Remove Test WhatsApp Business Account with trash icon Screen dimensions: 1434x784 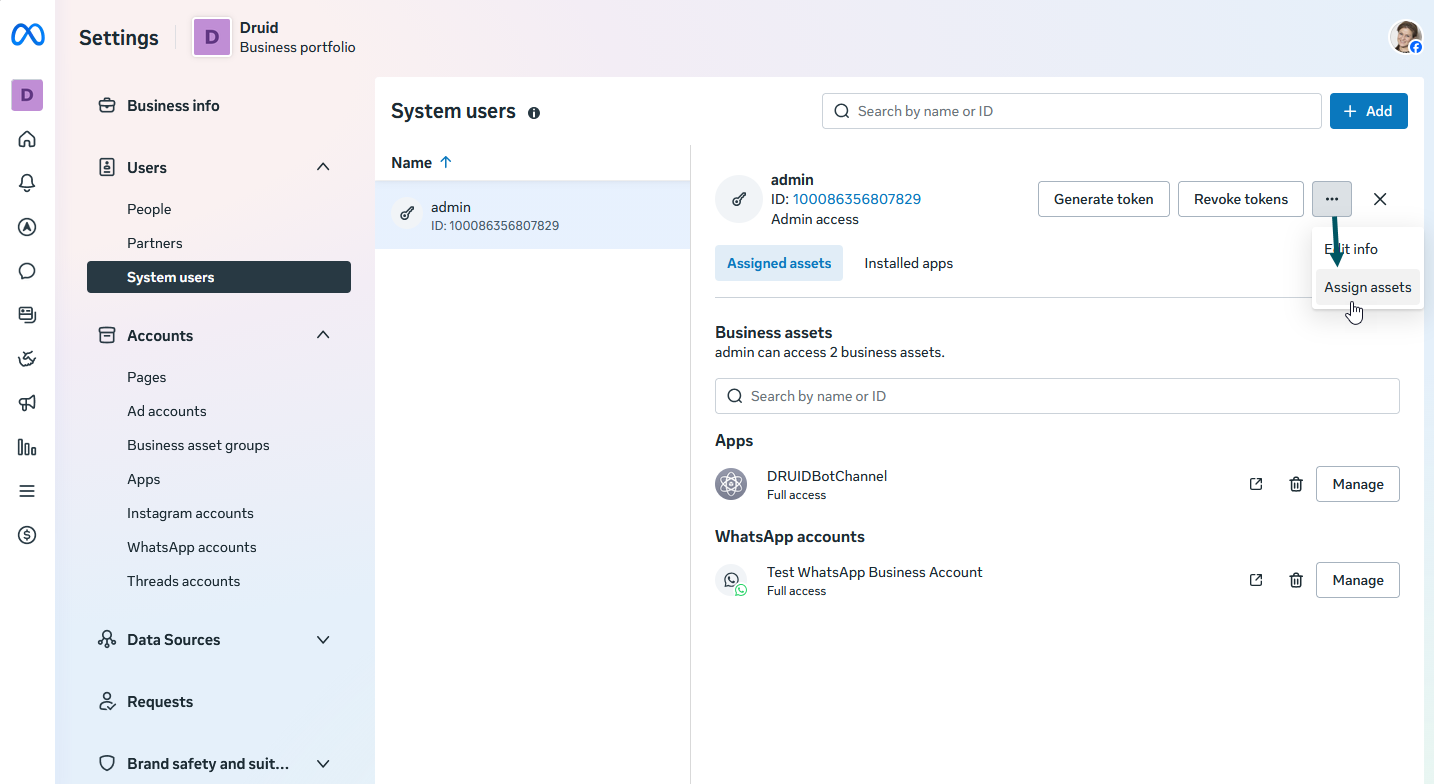[x=1296, y=580]
